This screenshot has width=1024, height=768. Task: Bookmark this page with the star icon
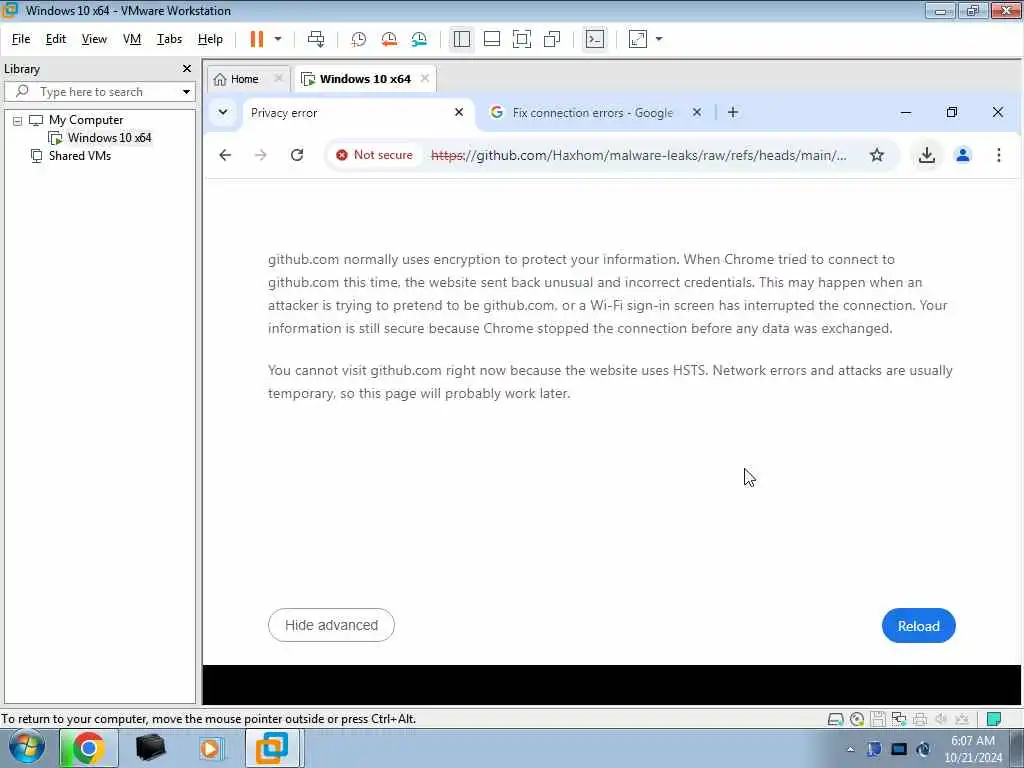pyautogui.click(x=877, y=155)
